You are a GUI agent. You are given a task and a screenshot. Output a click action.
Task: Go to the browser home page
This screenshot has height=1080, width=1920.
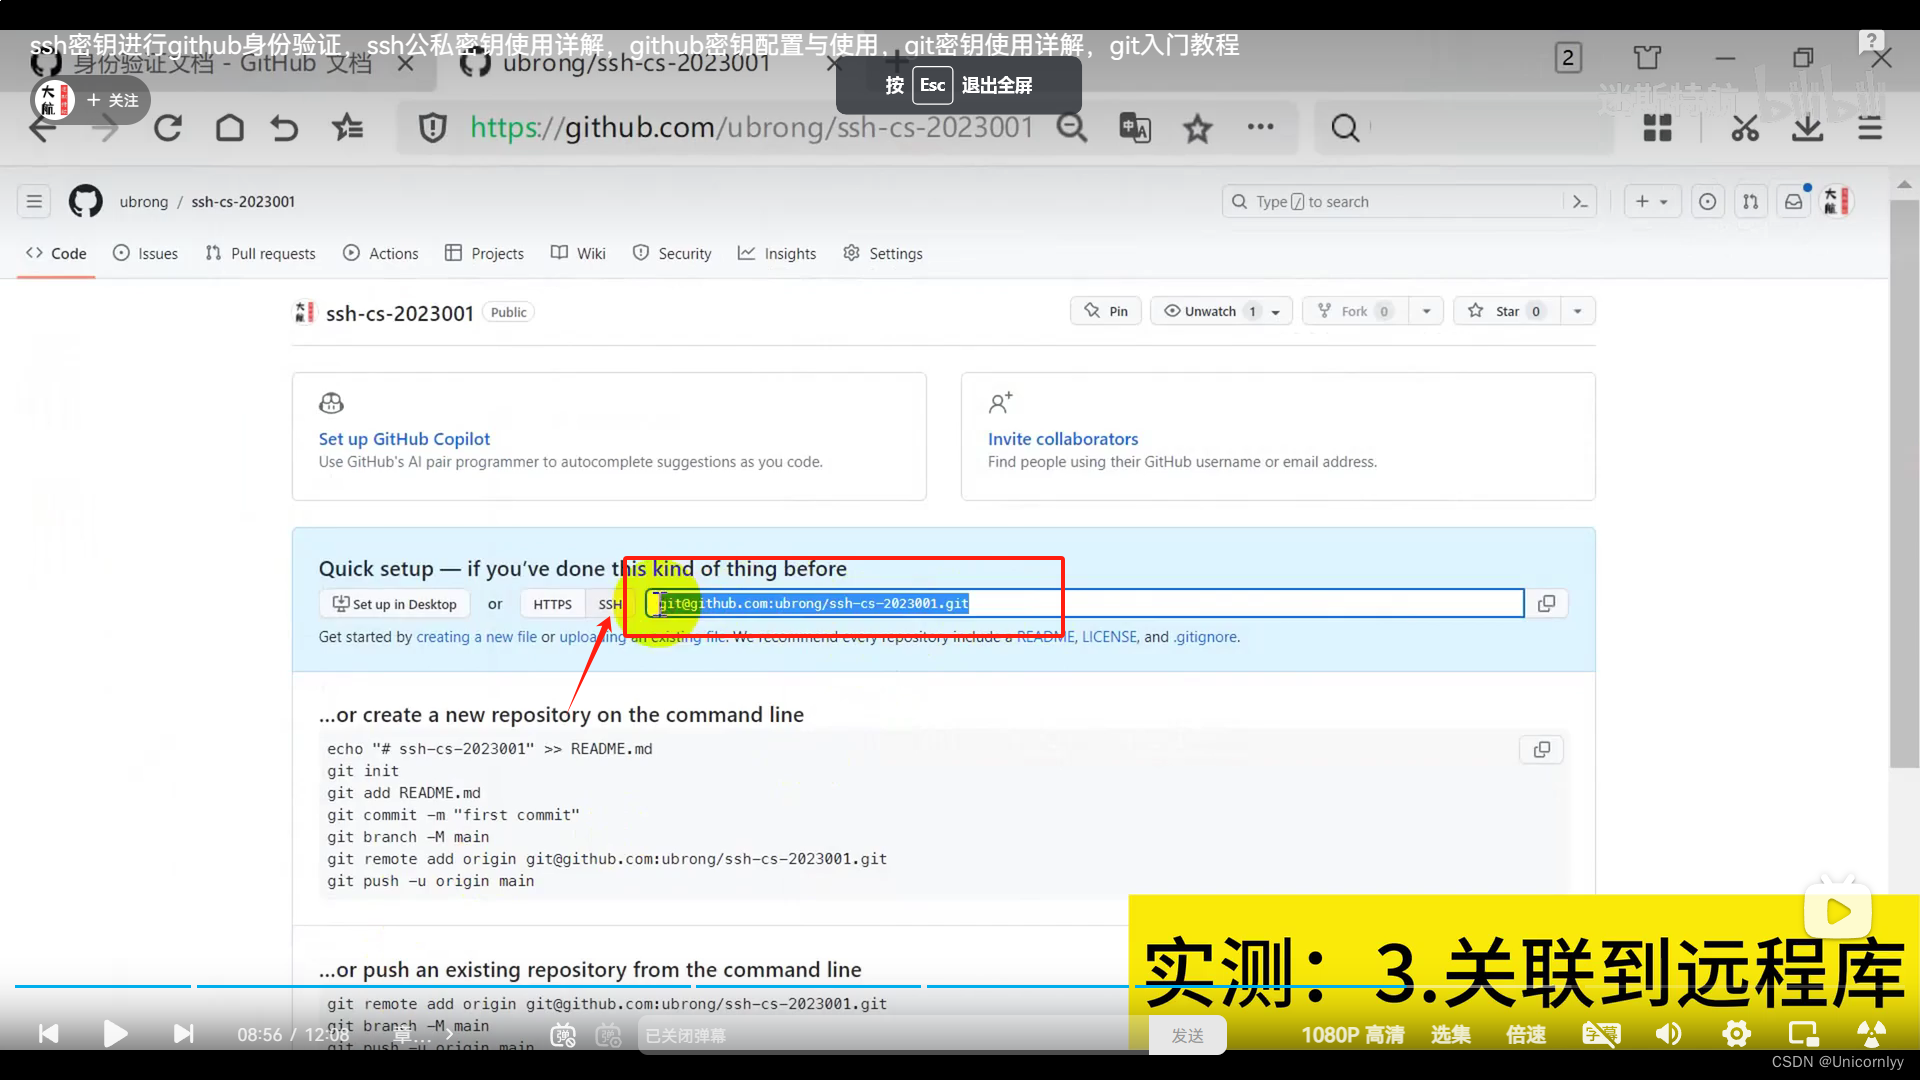(230, 128)
